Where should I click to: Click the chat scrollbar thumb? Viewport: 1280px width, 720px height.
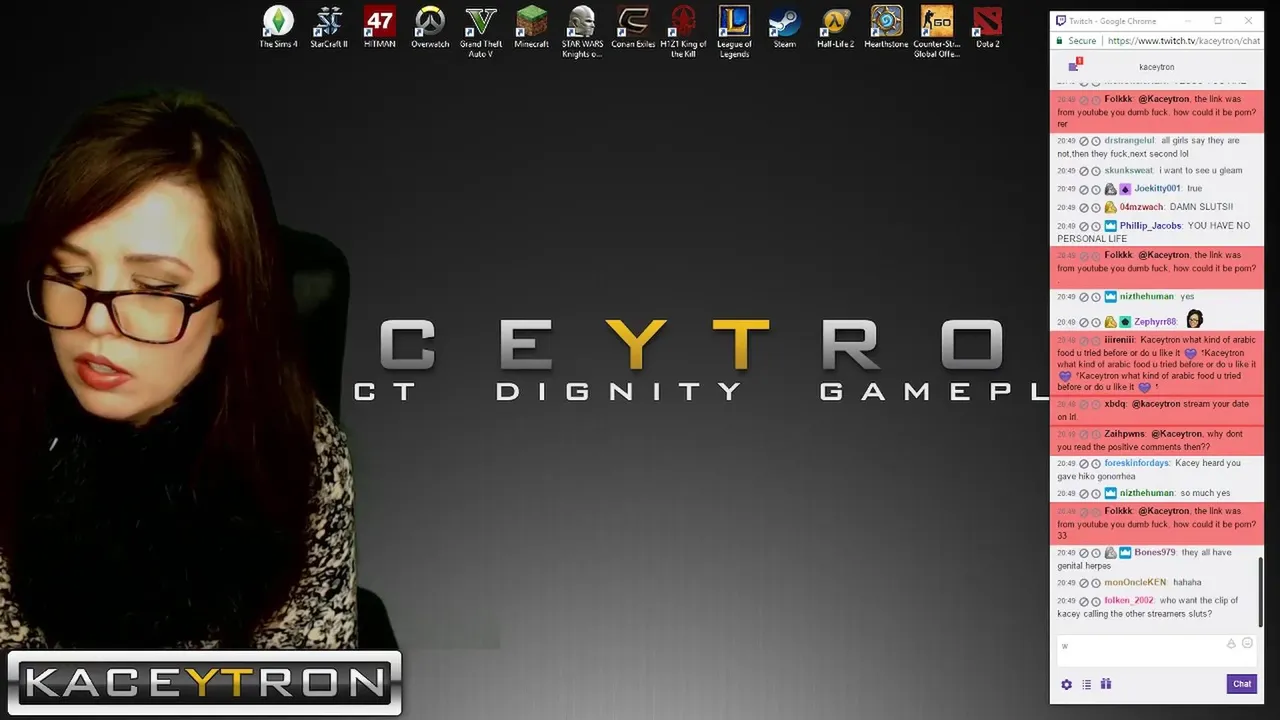pos(1261,592)
